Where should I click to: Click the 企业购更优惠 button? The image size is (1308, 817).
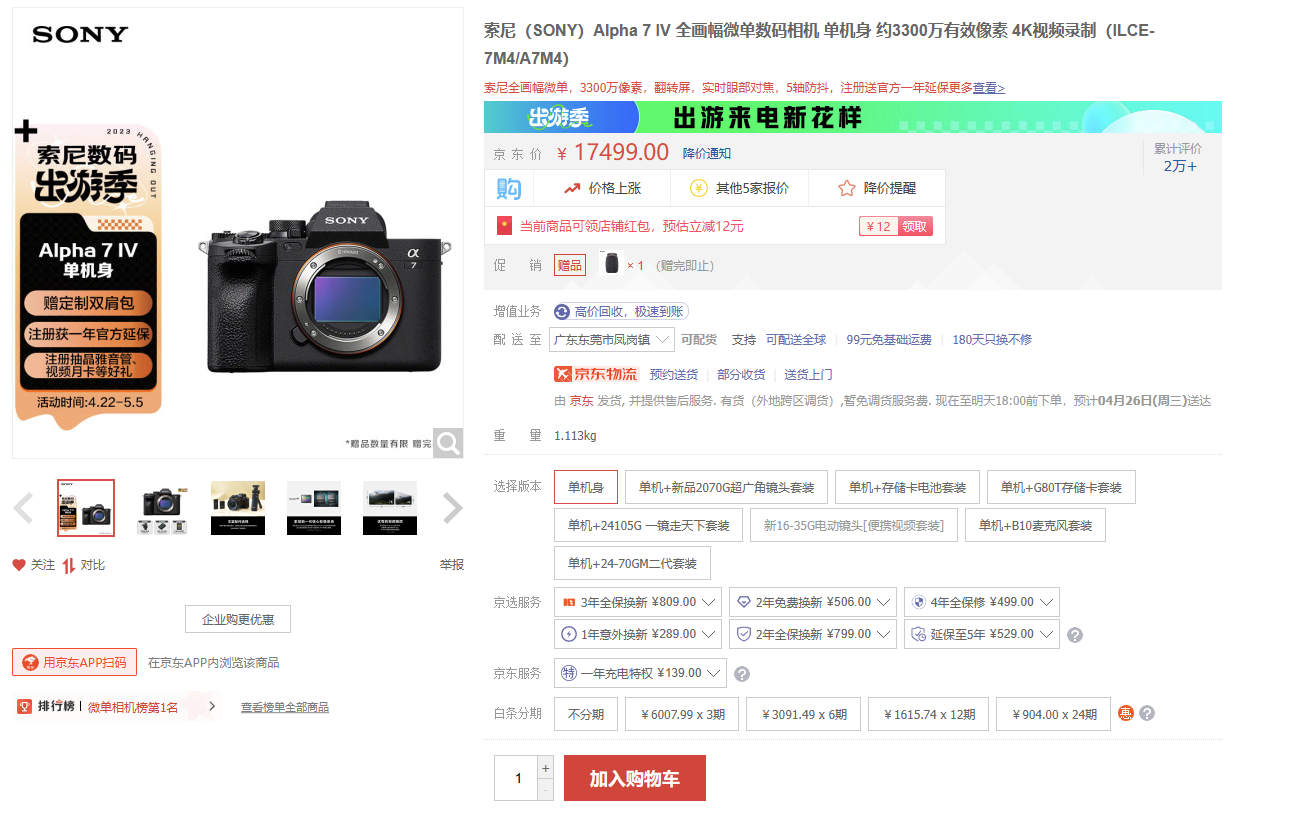238,619
